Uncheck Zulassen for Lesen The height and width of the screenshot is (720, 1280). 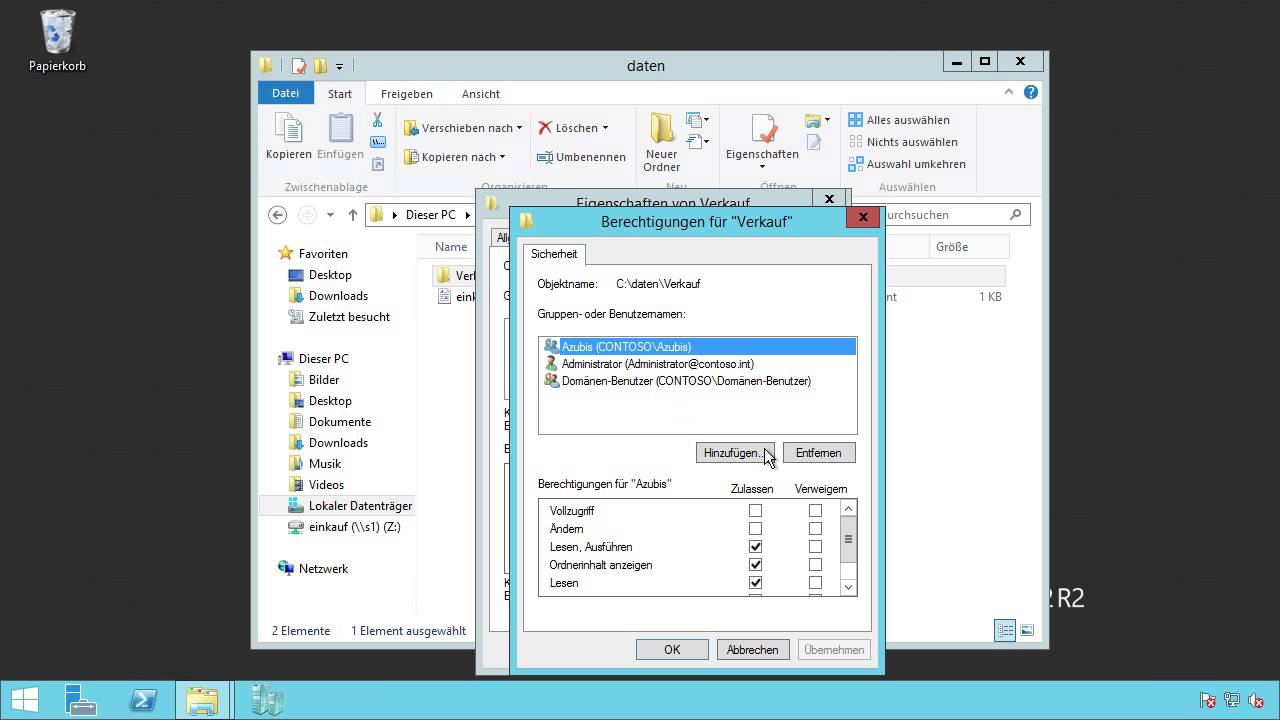click(x=755, y=583)
